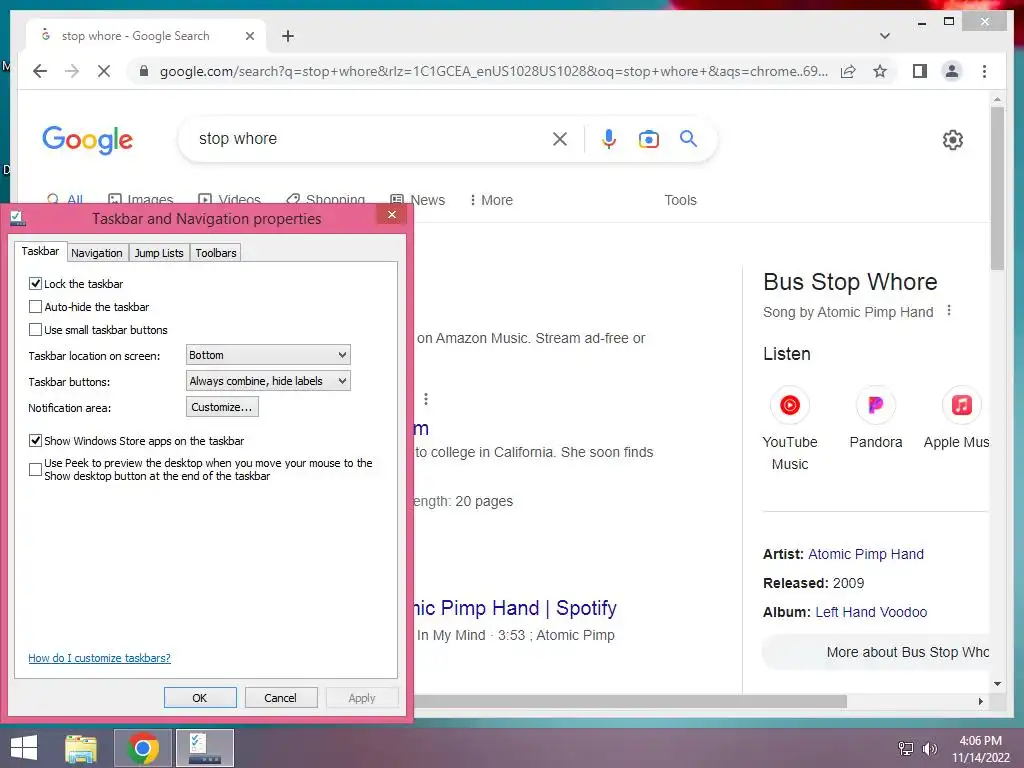1024x768 pixels.
Task: Open the Chrome profile avatar menu
Action: click(952, 71)
